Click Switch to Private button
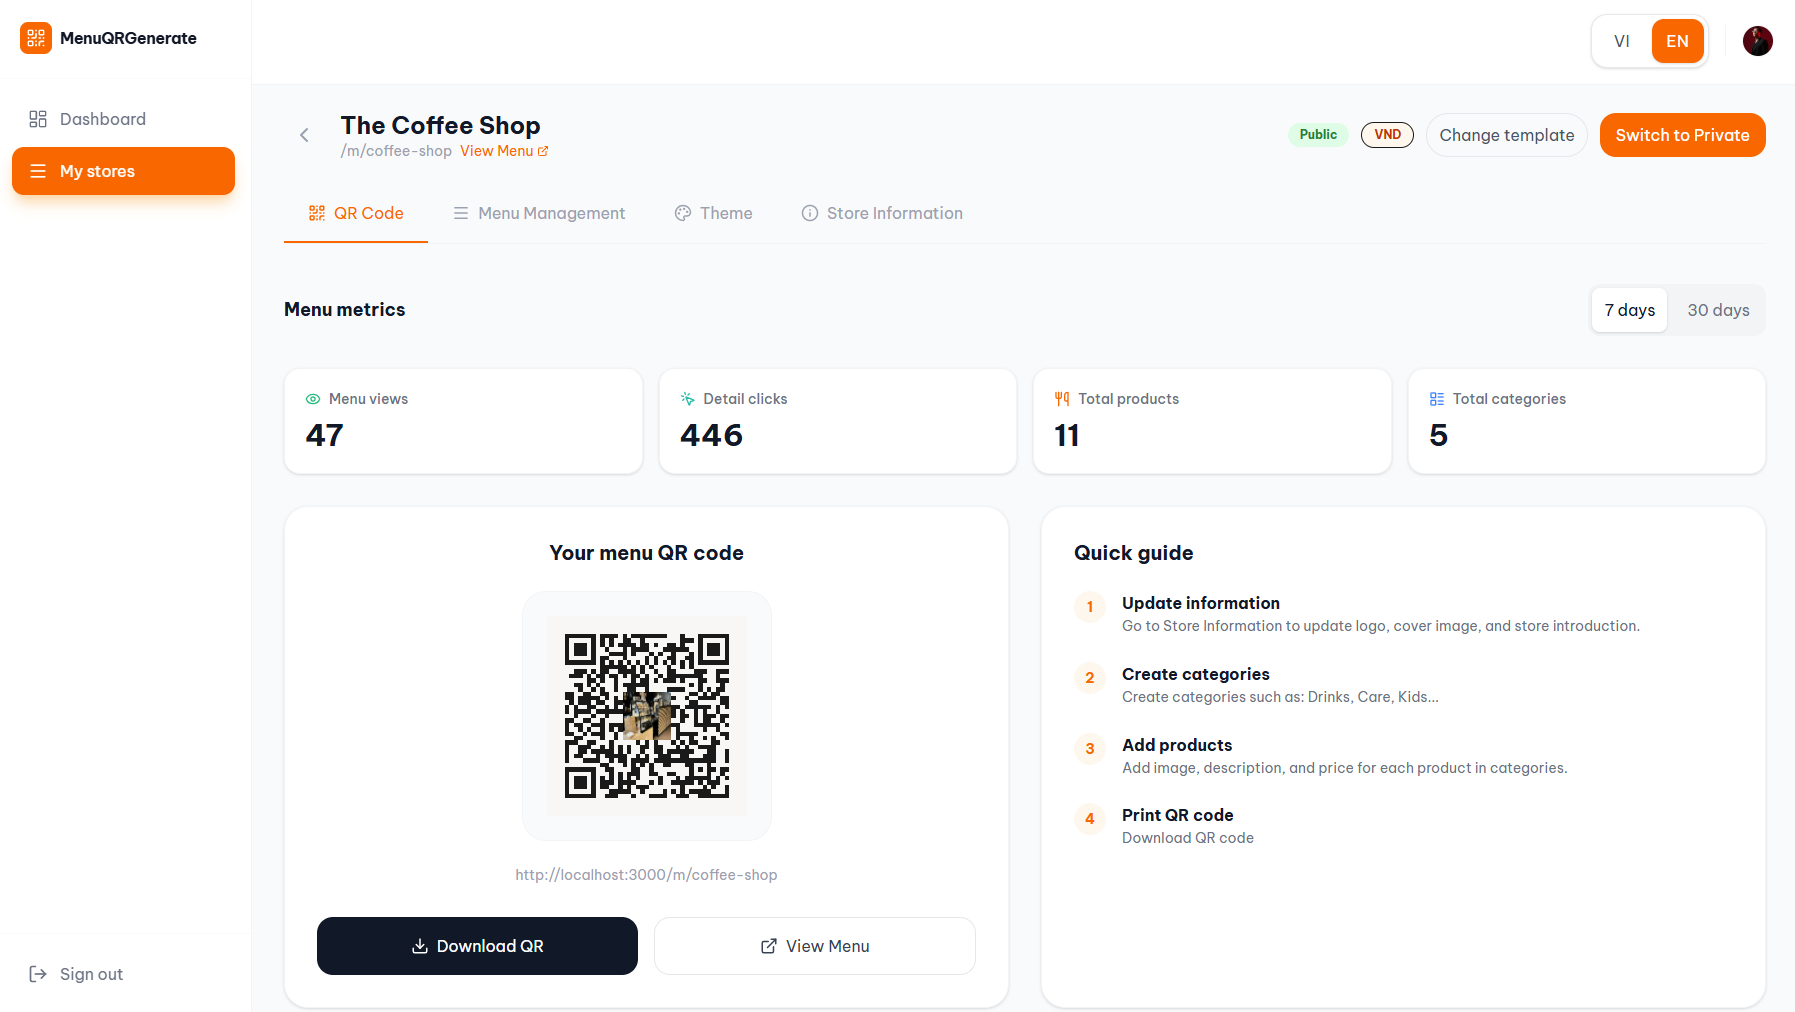The image size is (1795, 1012). (x=1682, y=135)
